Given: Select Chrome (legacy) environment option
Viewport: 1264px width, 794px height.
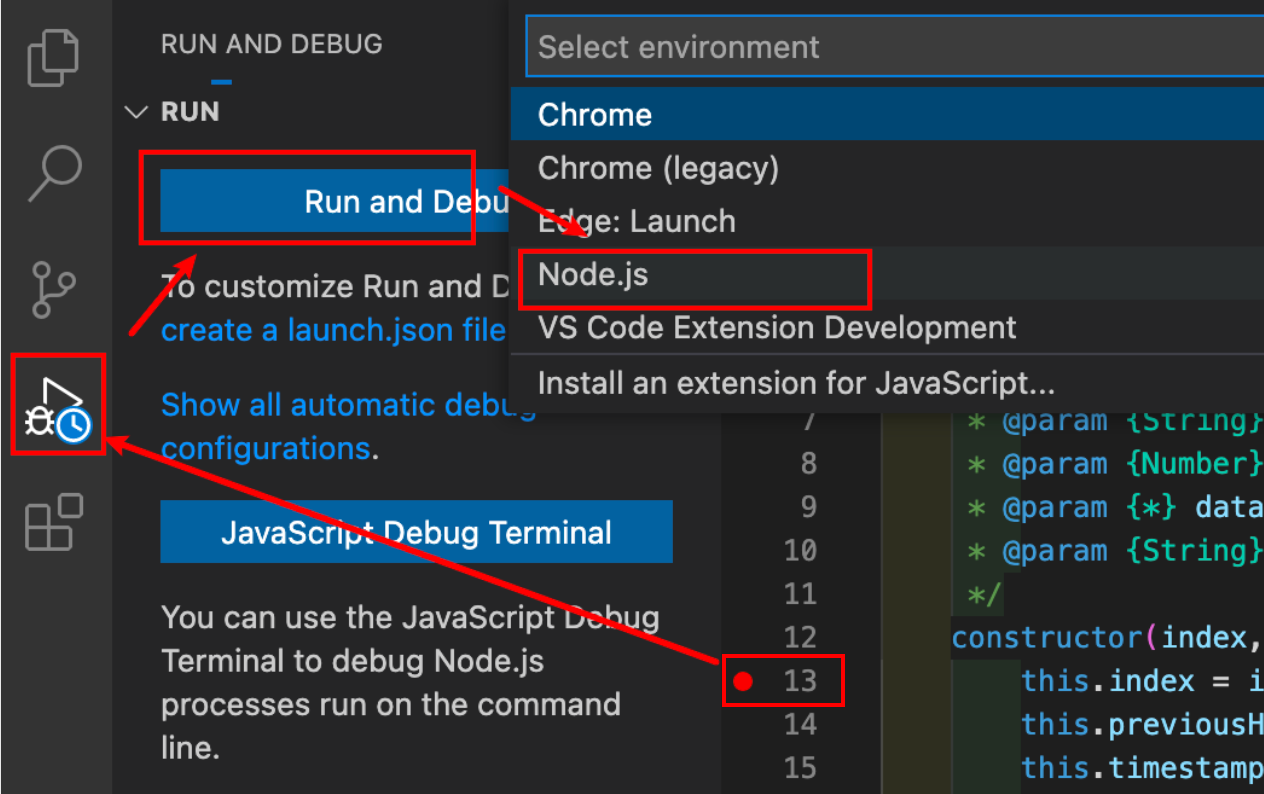Looking at the screenshot, I should [887, 168].
